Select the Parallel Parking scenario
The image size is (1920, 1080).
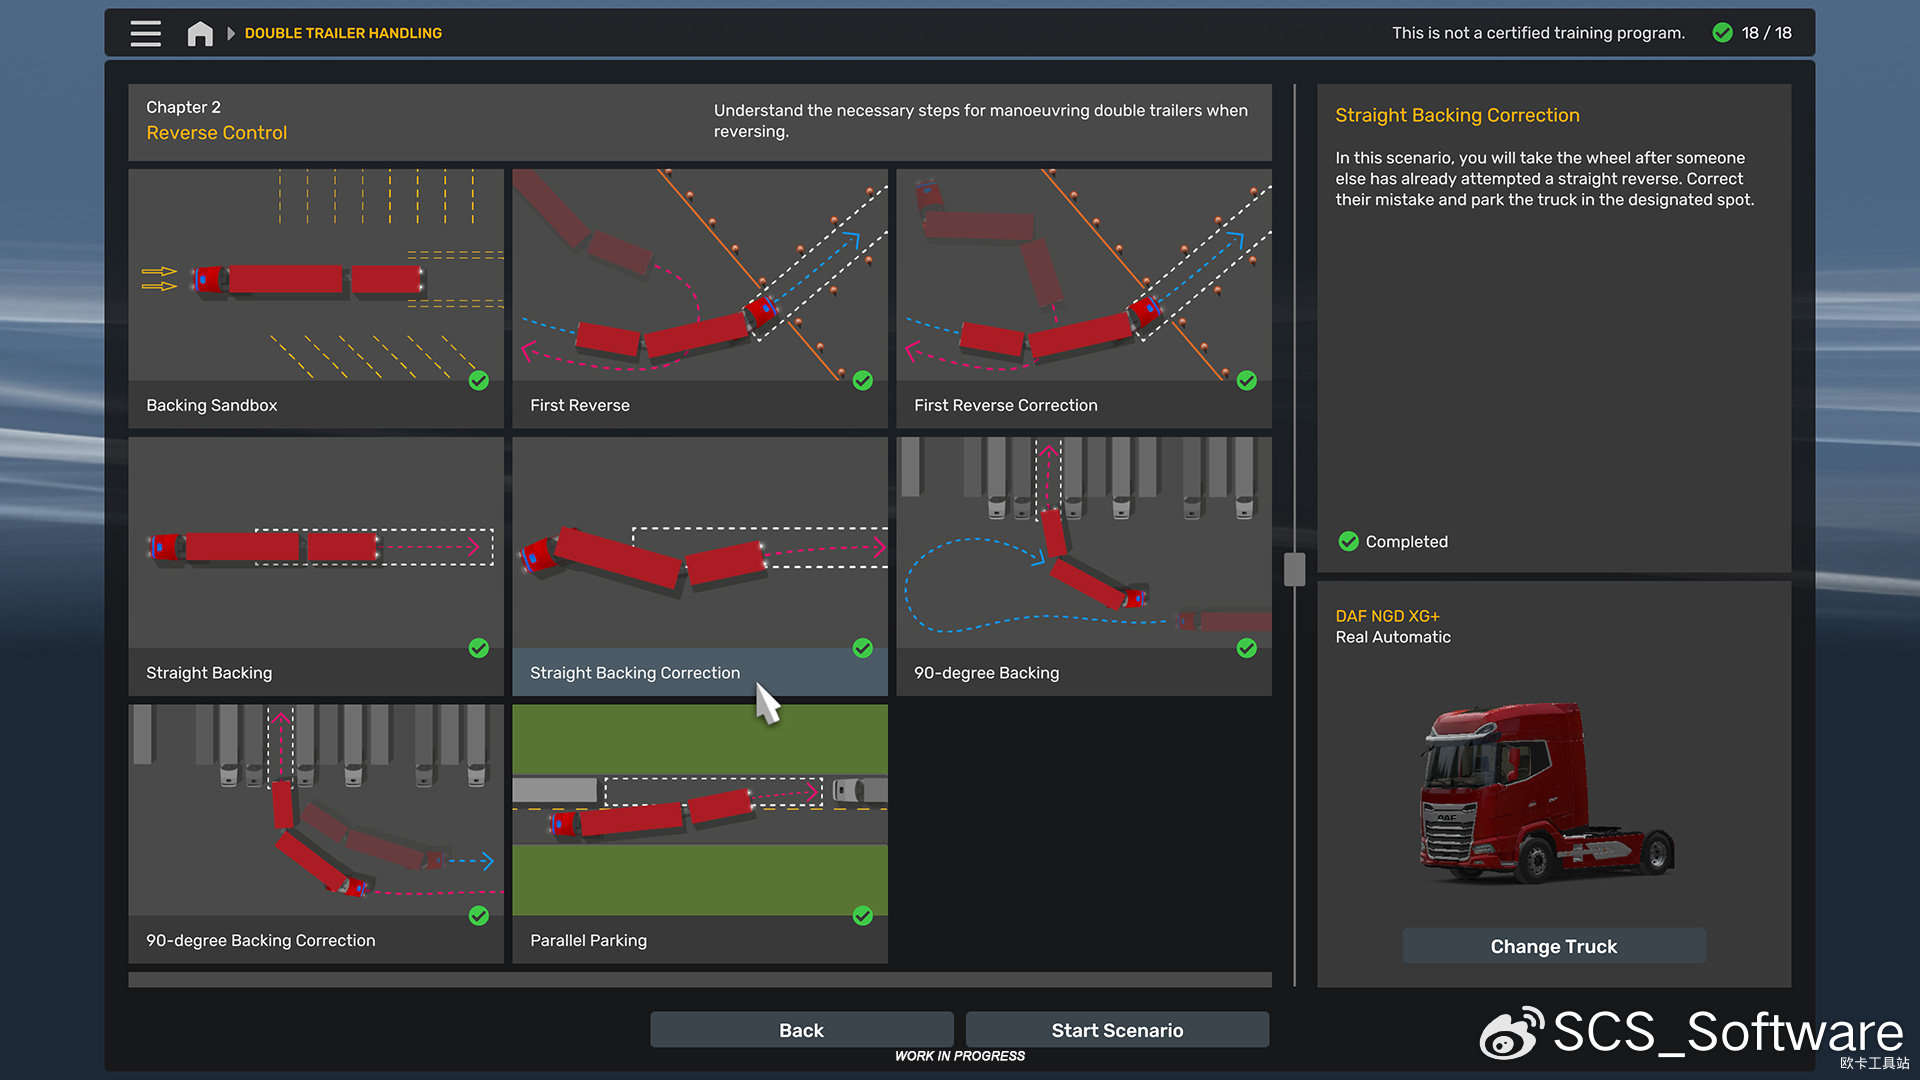tap(699, 832)
